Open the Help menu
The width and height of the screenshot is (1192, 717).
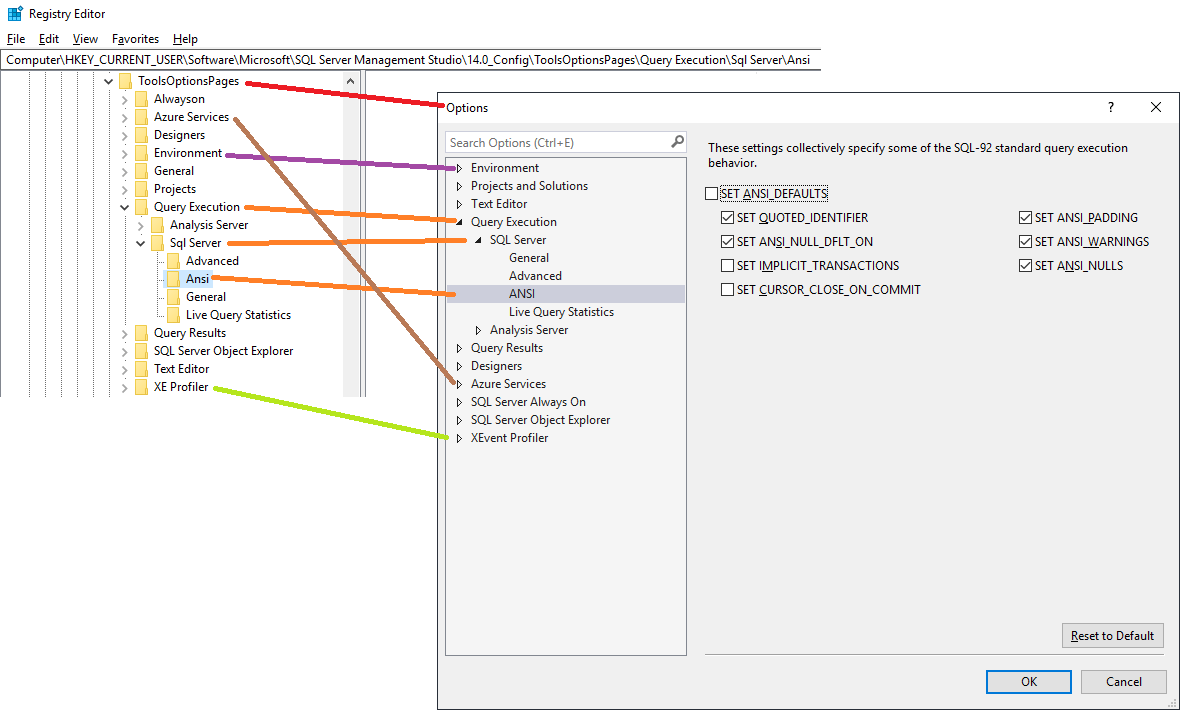(185, 39)
